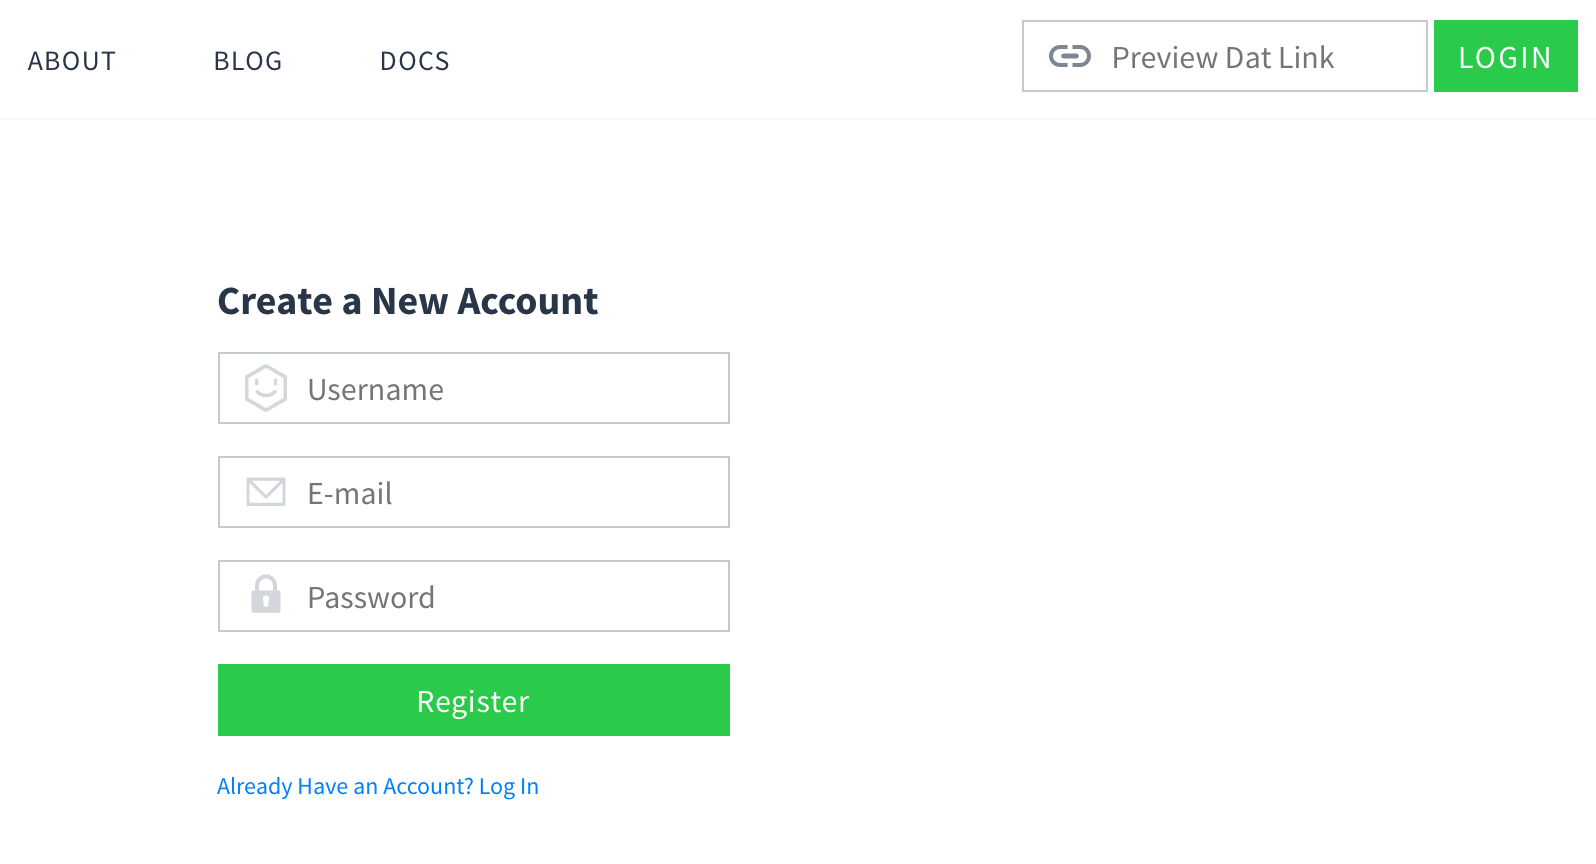Viewport: 1596px width, 864px height.
Task: Click the Create a New Account heading
Action: [x=408, y=300]
